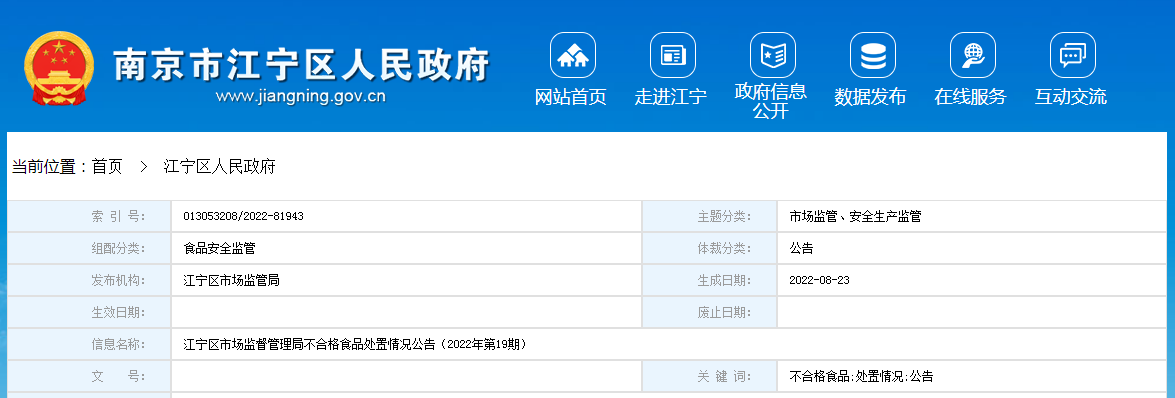1175x398 pixels.
Task: Click the breadcrumb arrow separator
Action: tap(144, 167)
